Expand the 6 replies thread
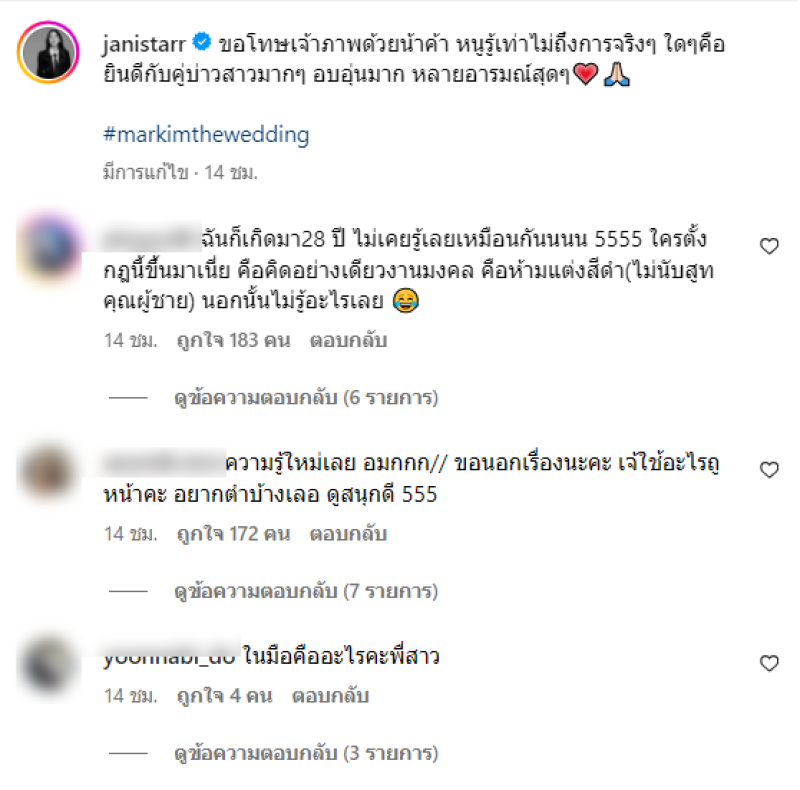Viewport: 800px width, 790px height. coord(306,397)
